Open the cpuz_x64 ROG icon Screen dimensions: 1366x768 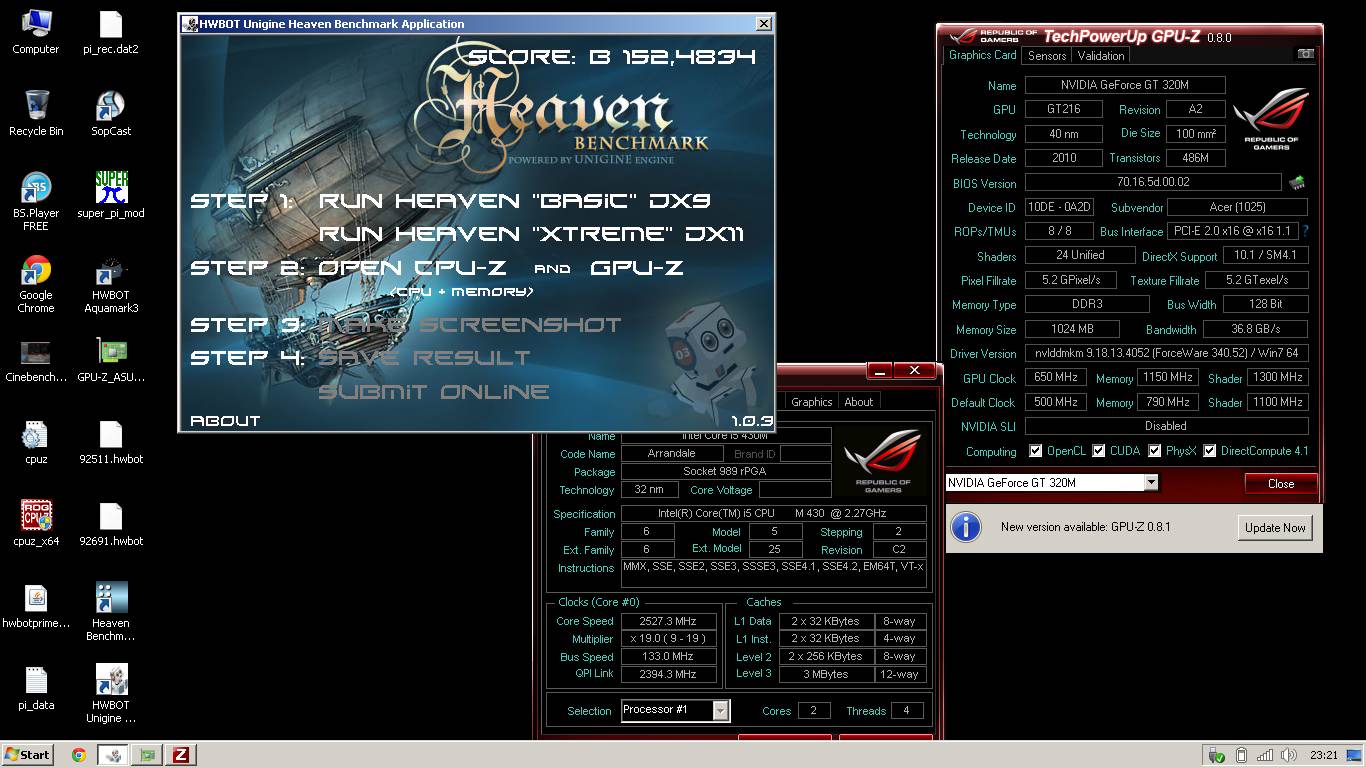(35, 524)
